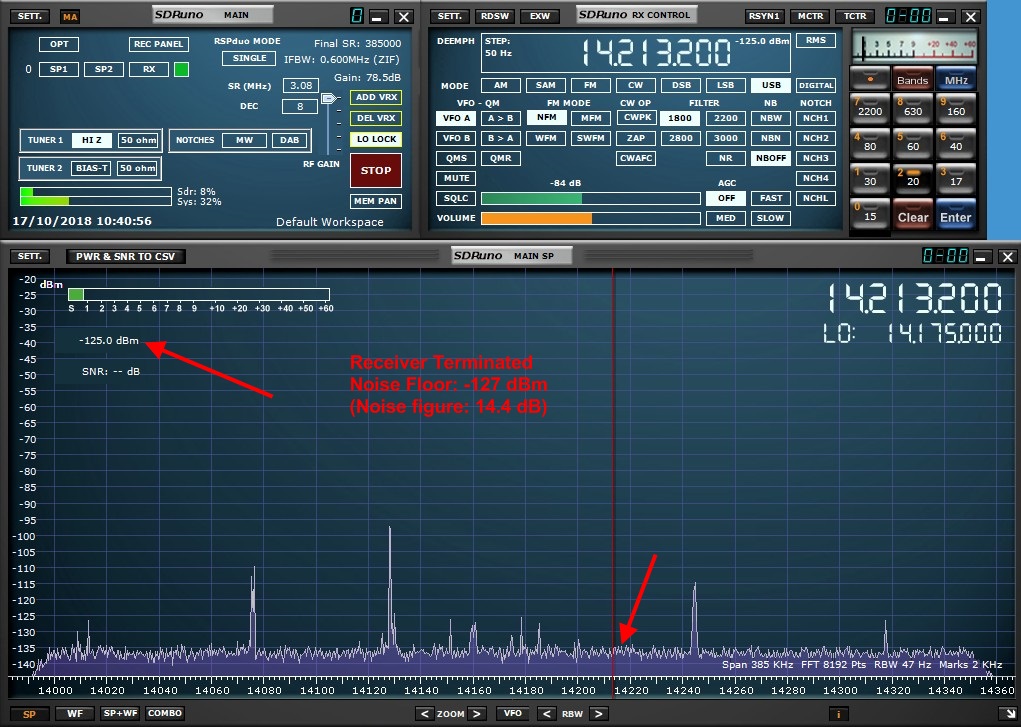
Task: Open the EXW panel
Action: click(540, 16)
